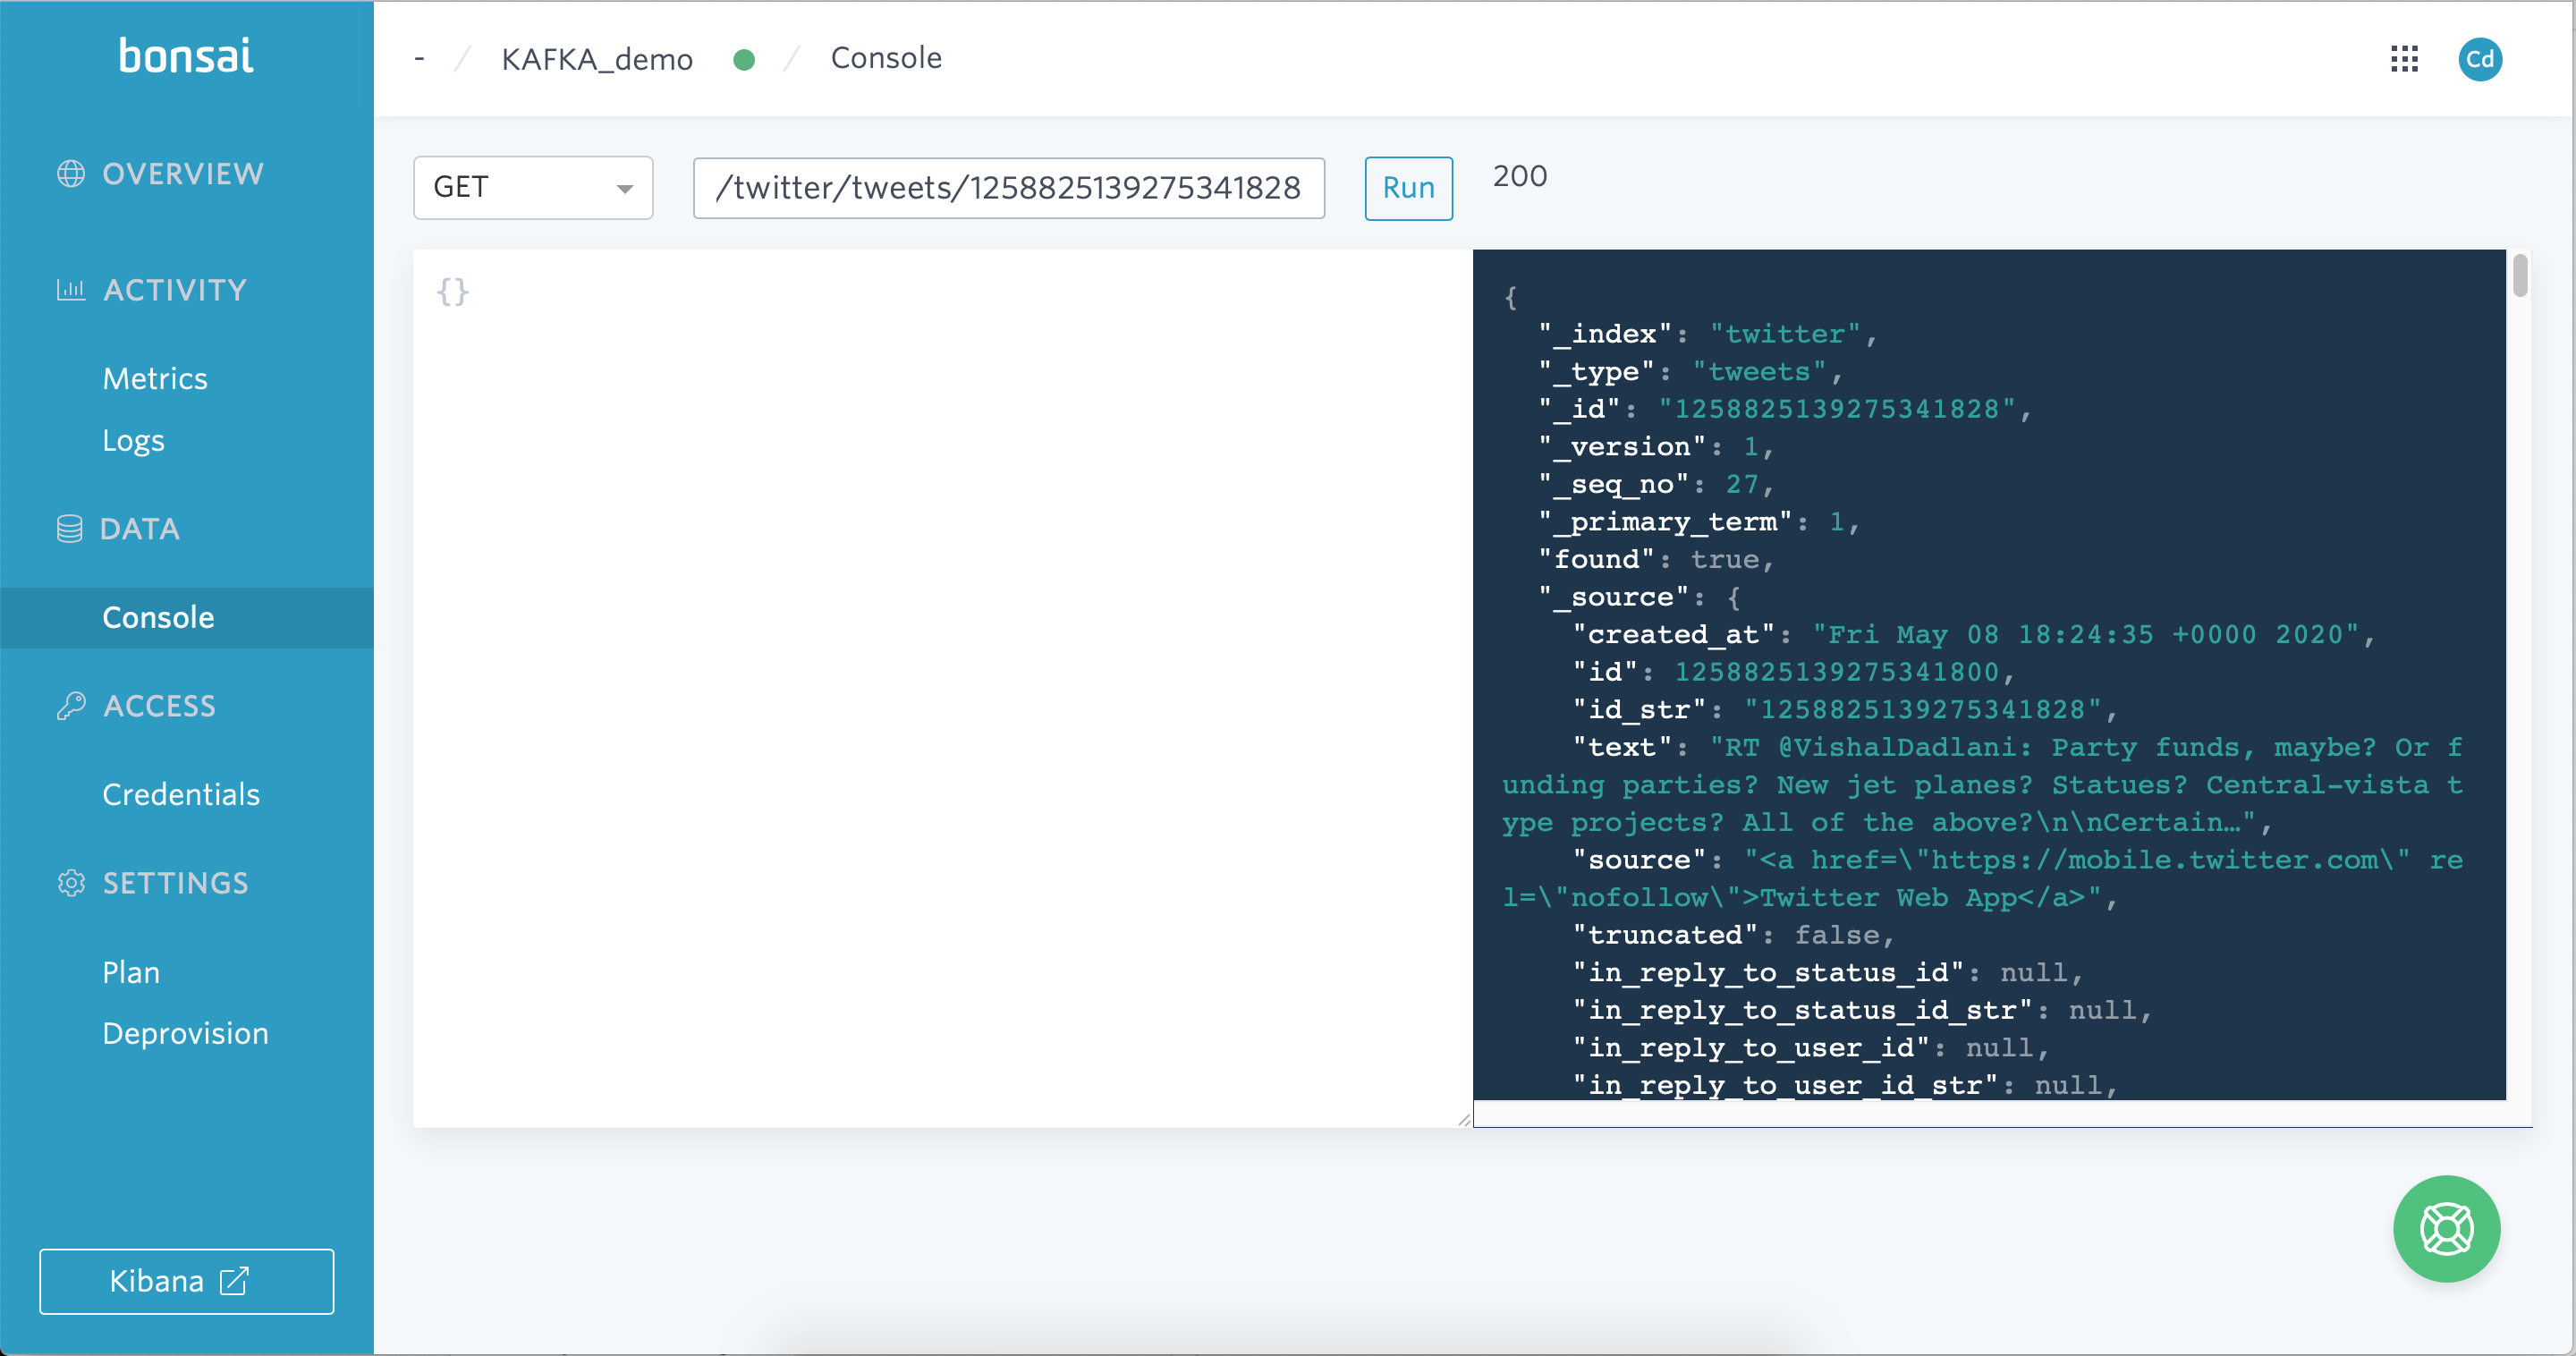Image resolution: width=2576 pixels, height=1356 pixels.
Task: Go to Deprovision page
Action: [x=185, y=1033]
